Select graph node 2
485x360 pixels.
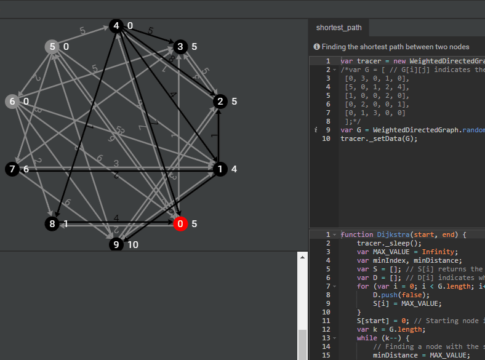(220, 101)
